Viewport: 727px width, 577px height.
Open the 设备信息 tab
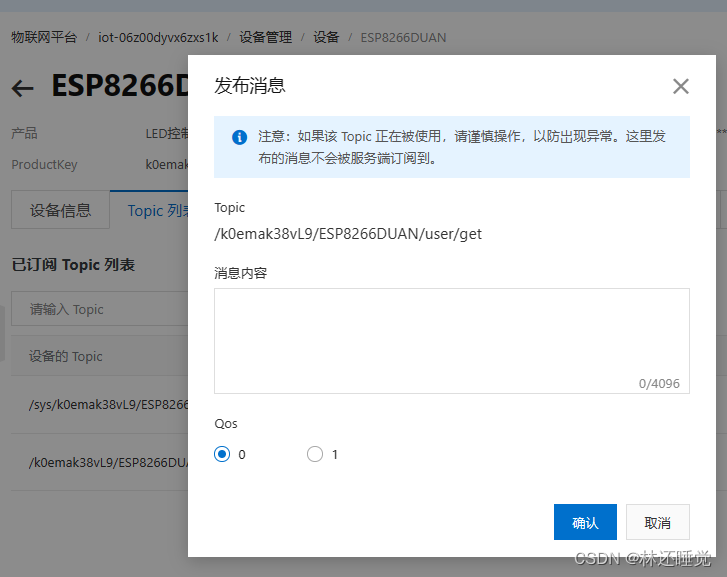click(60, 210)
